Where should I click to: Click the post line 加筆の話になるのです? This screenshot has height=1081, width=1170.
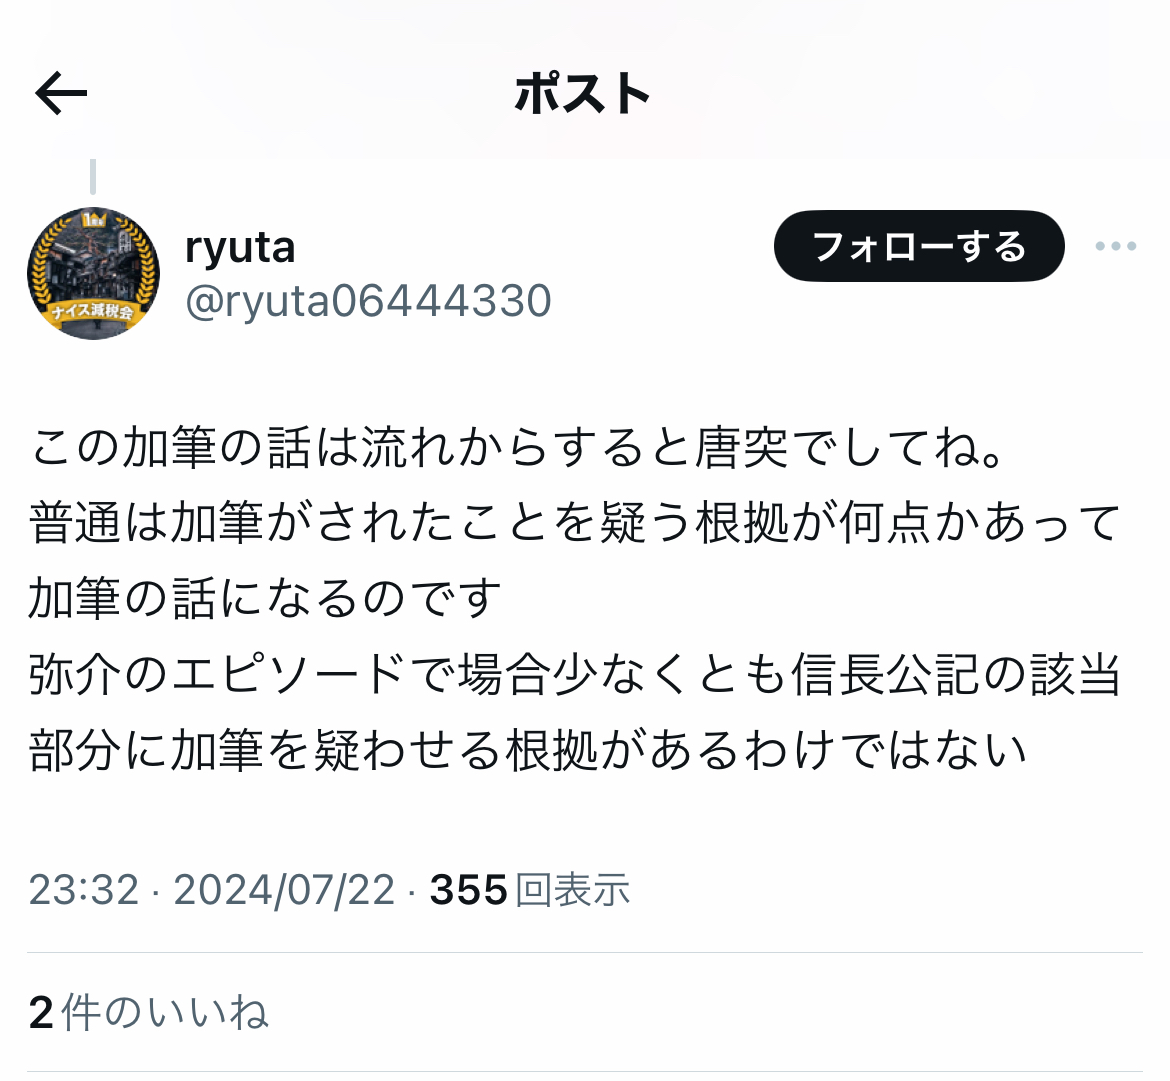click(x=266, y=599)
